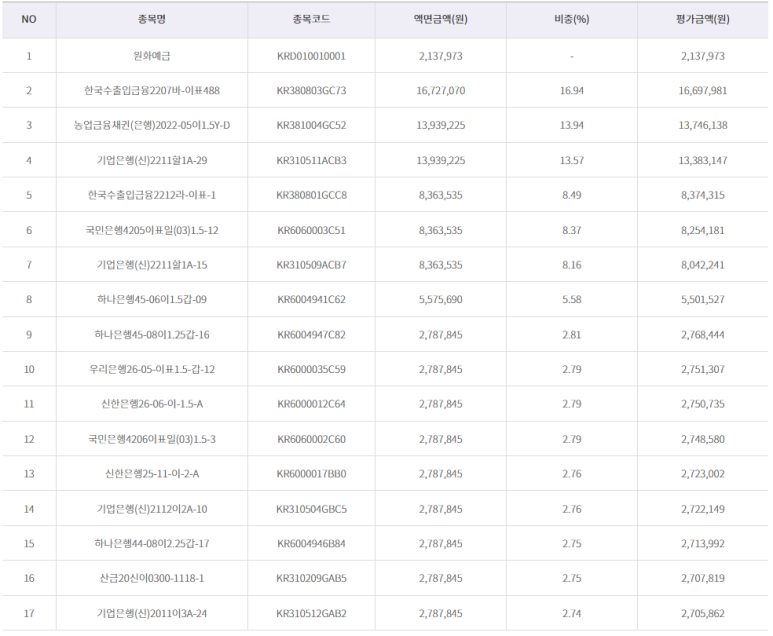Click valuation amount 8,042,241
Image resolution: width=773 pixels, height=636 pixels.
[x=703, y=265]
